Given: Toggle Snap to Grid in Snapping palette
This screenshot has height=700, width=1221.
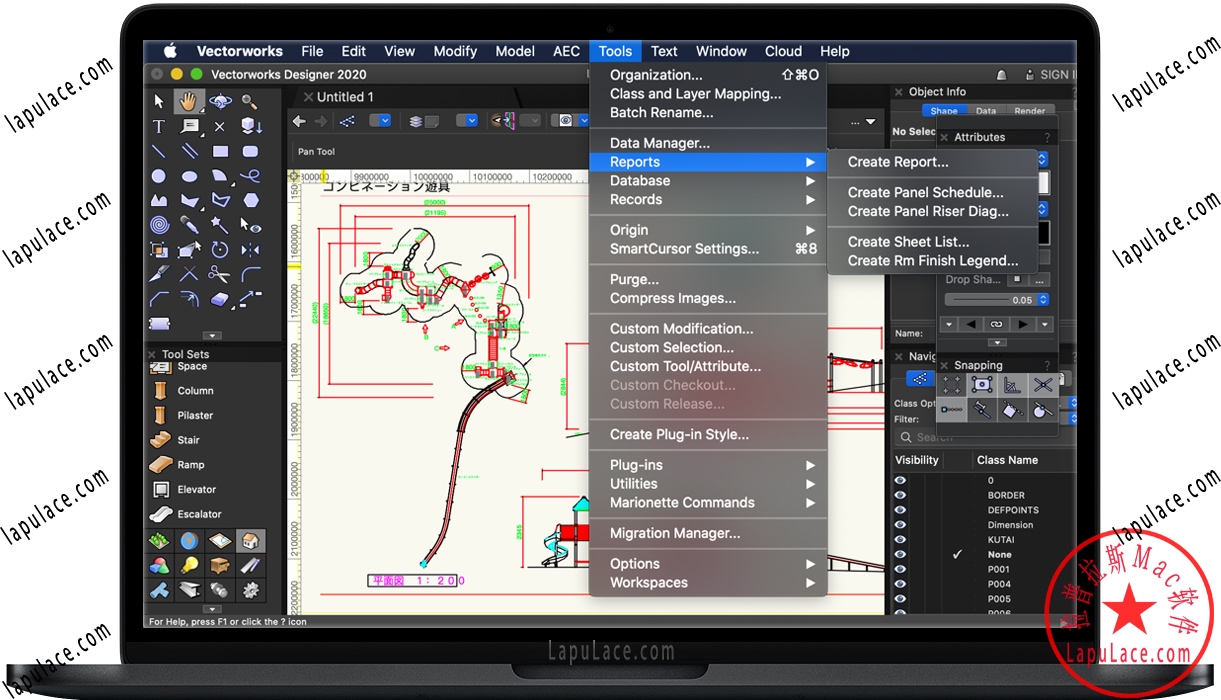Looking at the screenshot, I should [952, 385].
